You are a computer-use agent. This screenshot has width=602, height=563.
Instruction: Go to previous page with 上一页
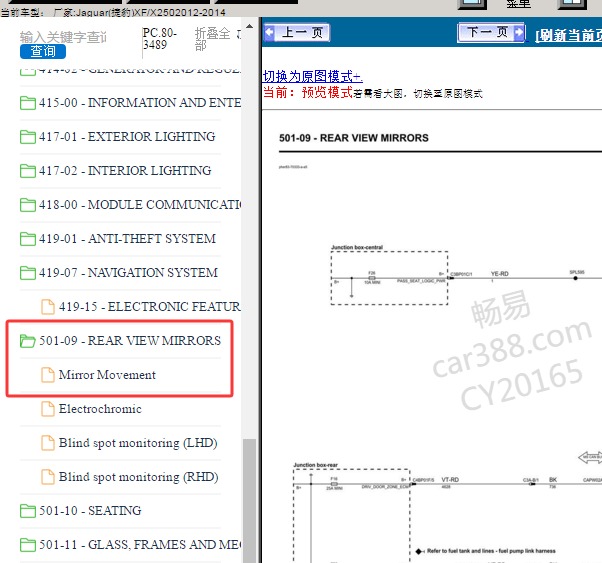(297, 33)
